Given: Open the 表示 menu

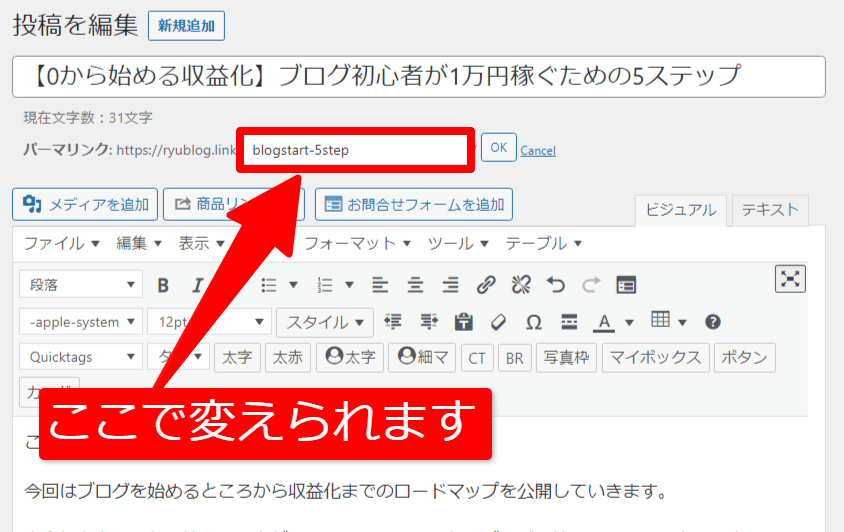Looking at the screenshot, I should pyautogui.click(x=201, y=243).
